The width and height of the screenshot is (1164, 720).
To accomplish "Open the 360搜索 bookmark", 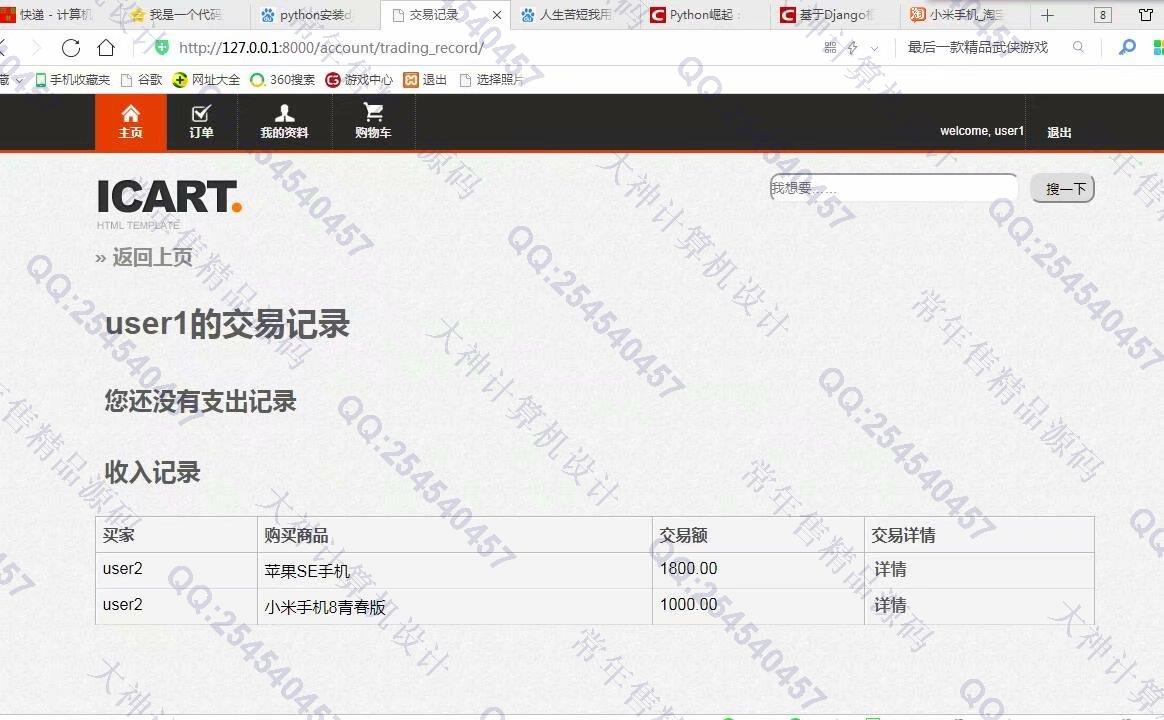I will pyautogui.click(x=283, y=79).
